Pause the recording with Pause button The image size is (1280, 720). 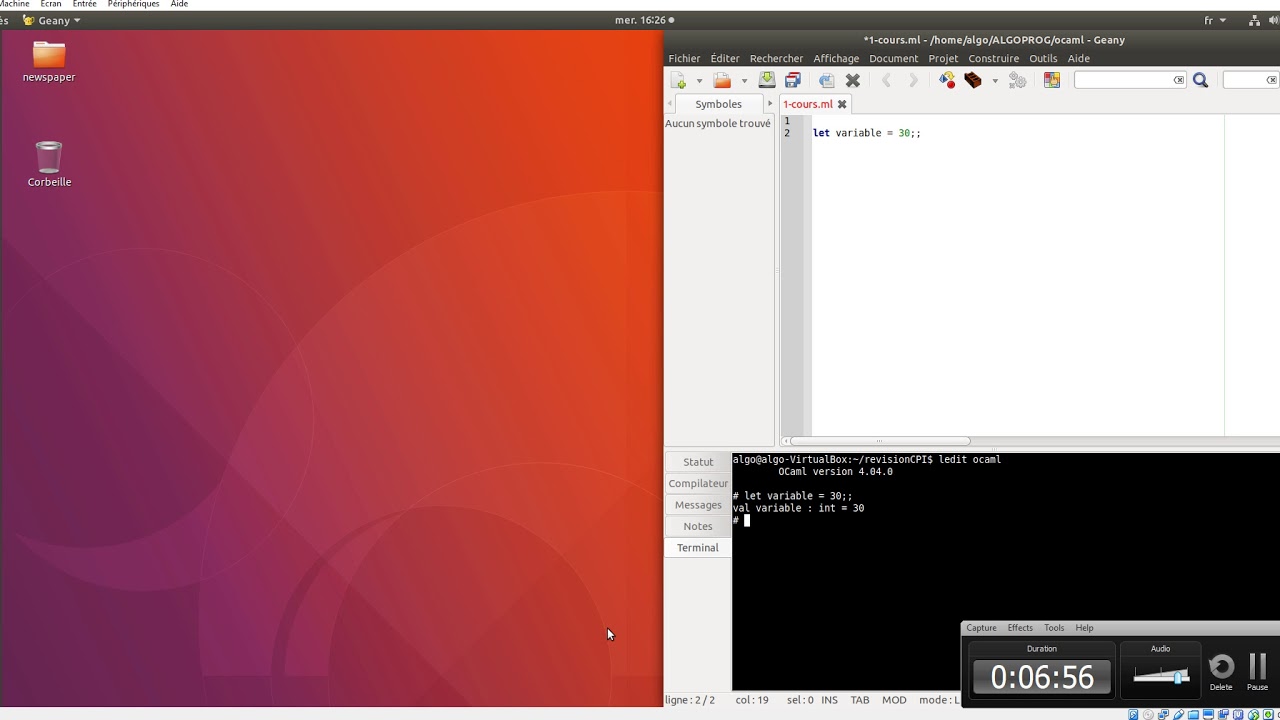pyautogui.click(x=1258, y=671)
